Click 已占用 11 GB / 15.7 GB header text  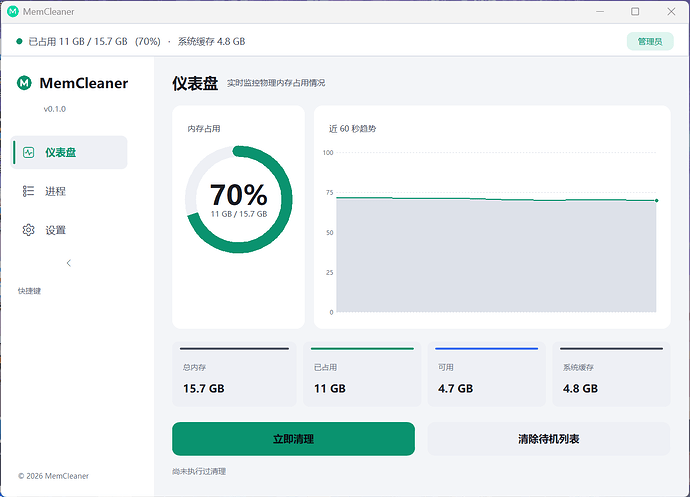(78, 41)
